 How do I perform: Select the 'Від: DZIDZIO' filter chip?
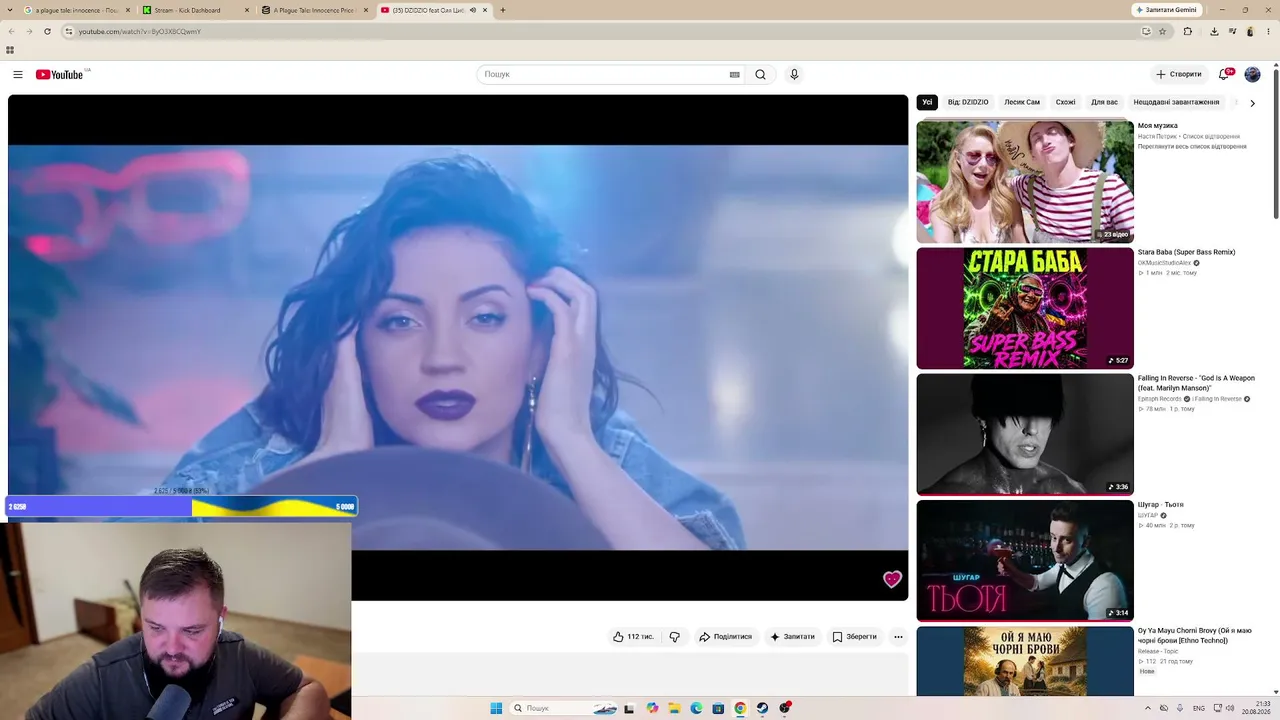point(968,102)
